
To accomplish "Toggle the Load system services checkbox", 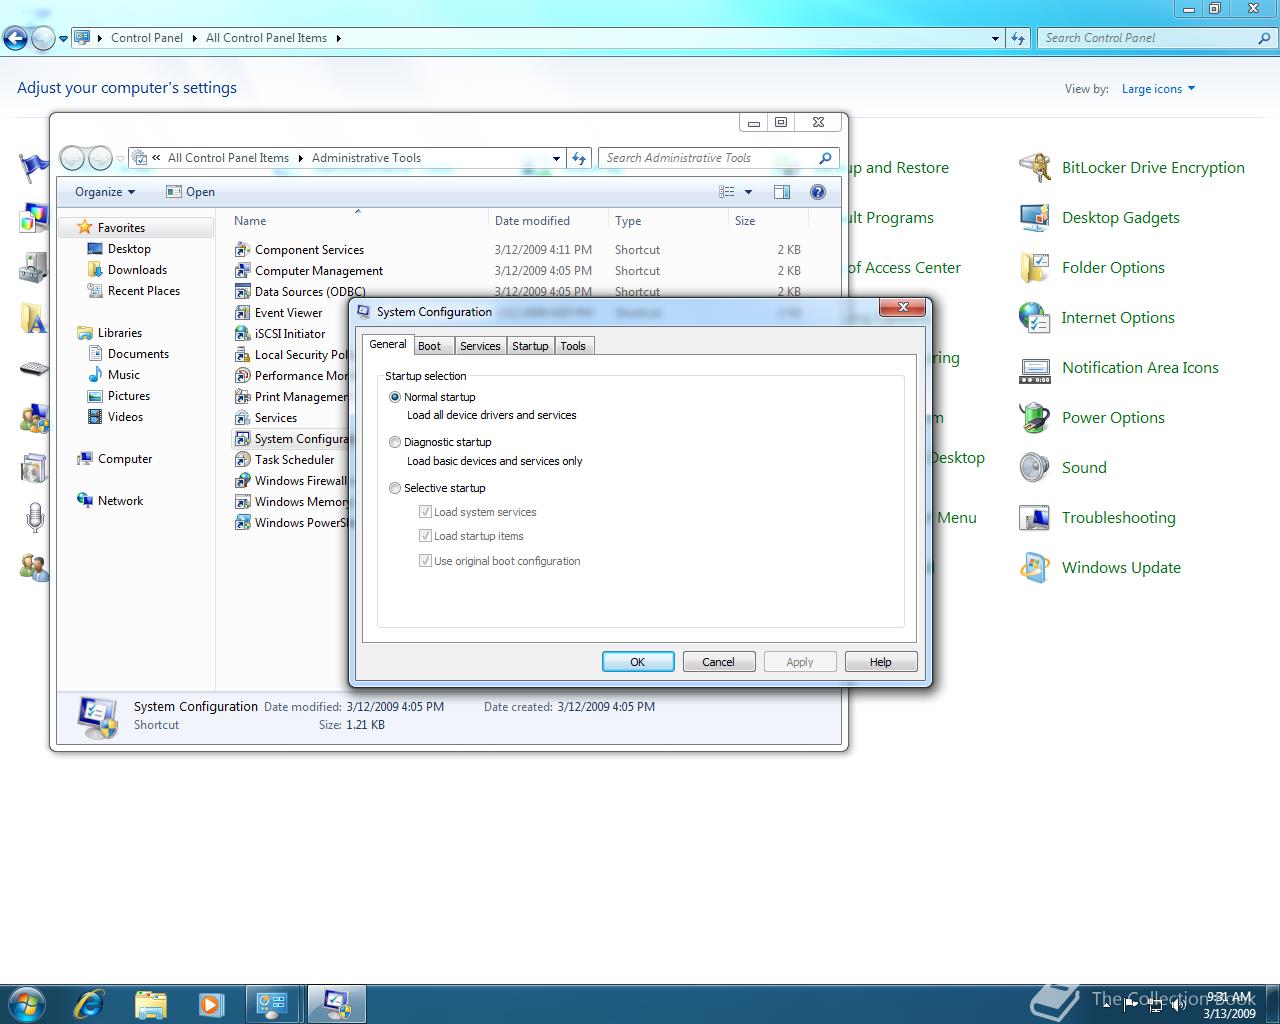I will click(x=425, y=511).
